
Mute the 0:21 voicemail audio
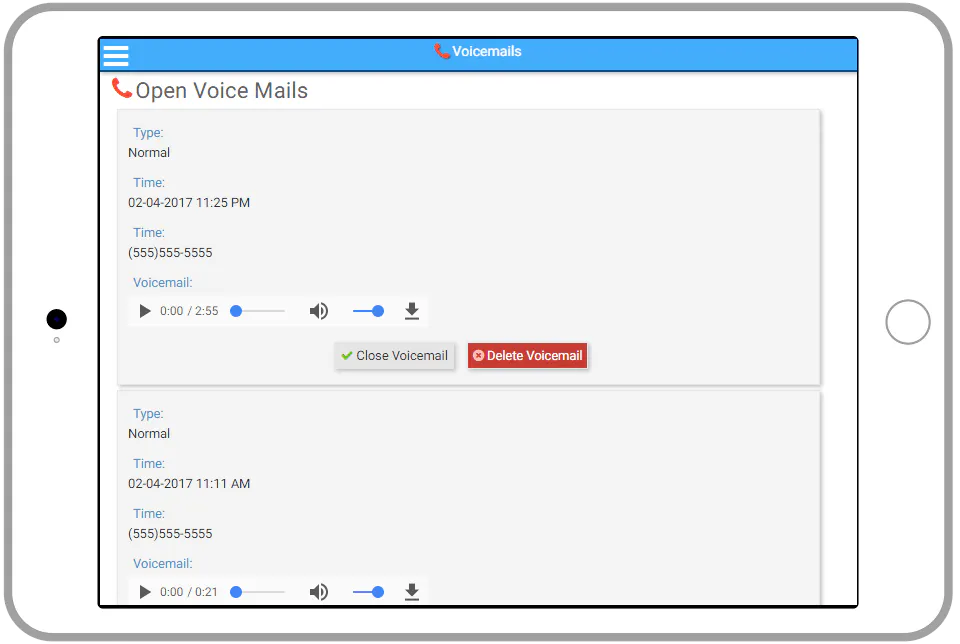[x=318, y=592]
